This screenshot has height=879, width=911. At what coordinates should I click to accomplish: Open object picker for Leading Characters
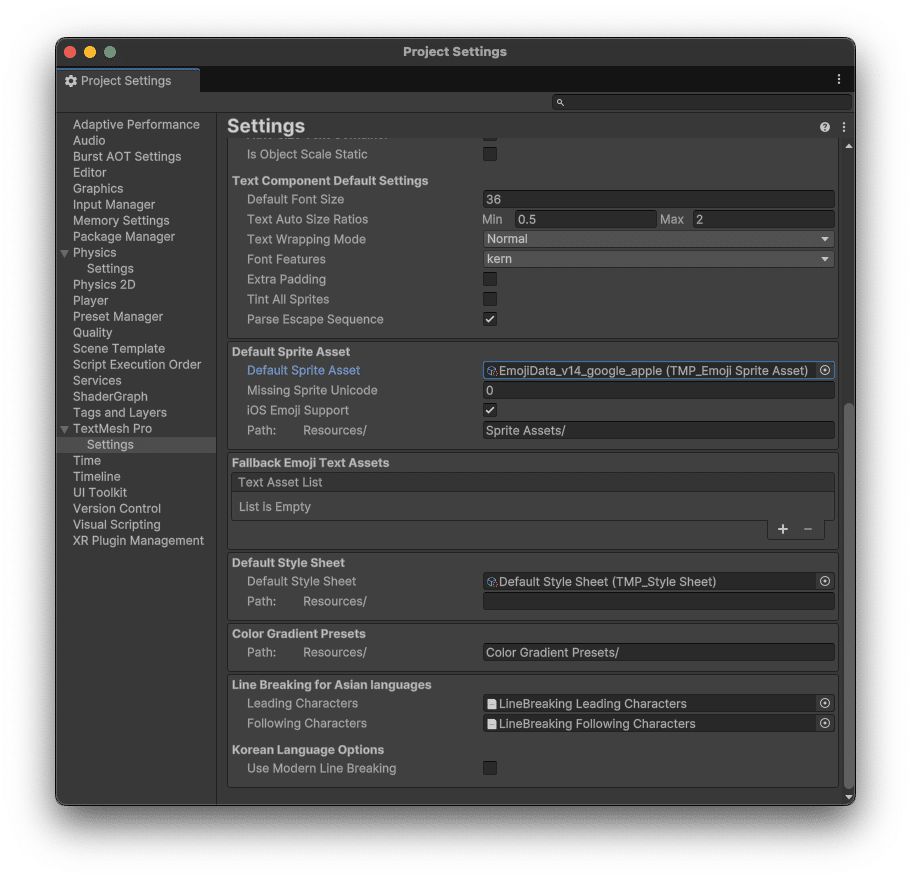824,703
